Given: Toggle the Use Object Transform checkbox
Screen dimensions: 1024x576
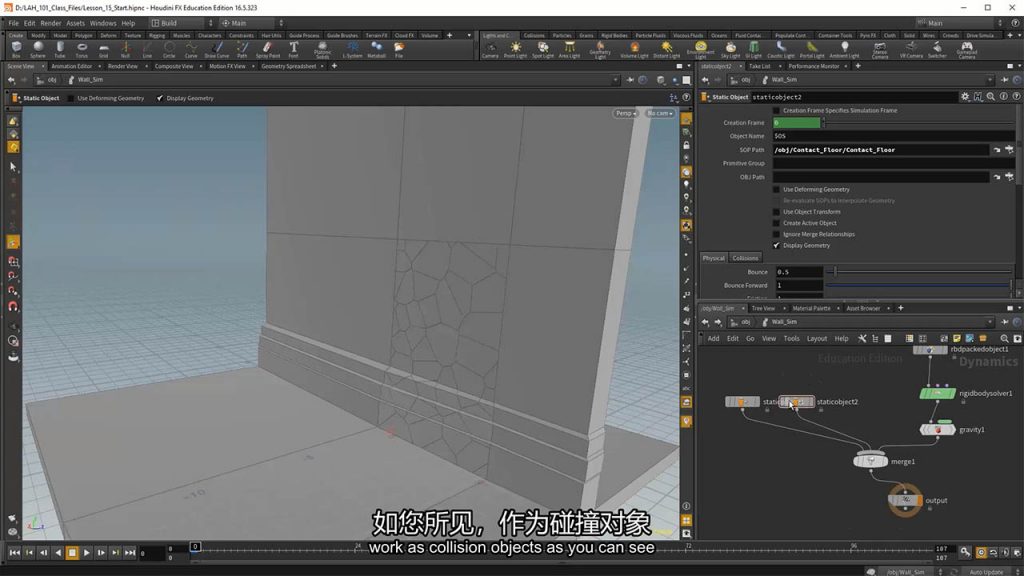Looking at the screenshot, I should coord(776,212).
